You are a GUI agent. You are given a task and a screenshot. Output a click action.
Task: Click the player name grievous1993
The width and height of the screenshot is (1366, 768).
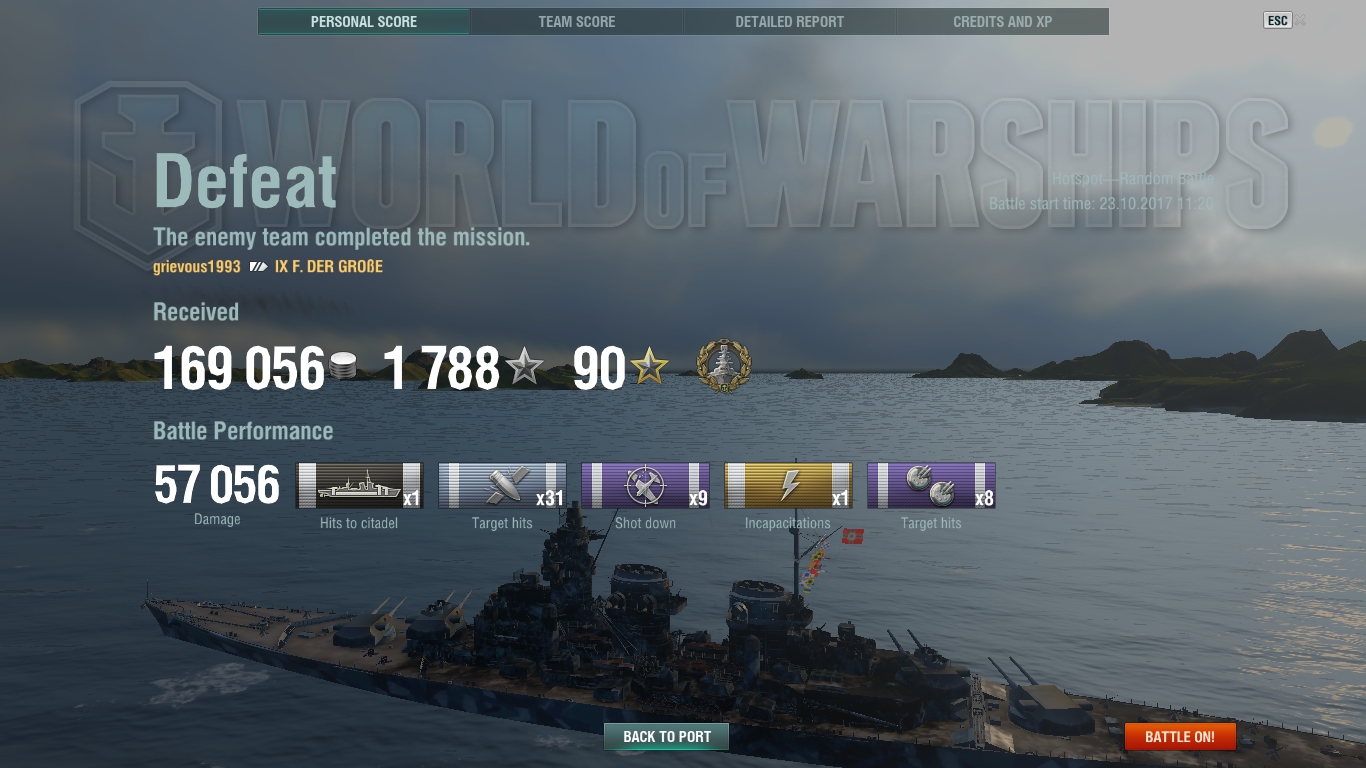click(x=197, y=267)
